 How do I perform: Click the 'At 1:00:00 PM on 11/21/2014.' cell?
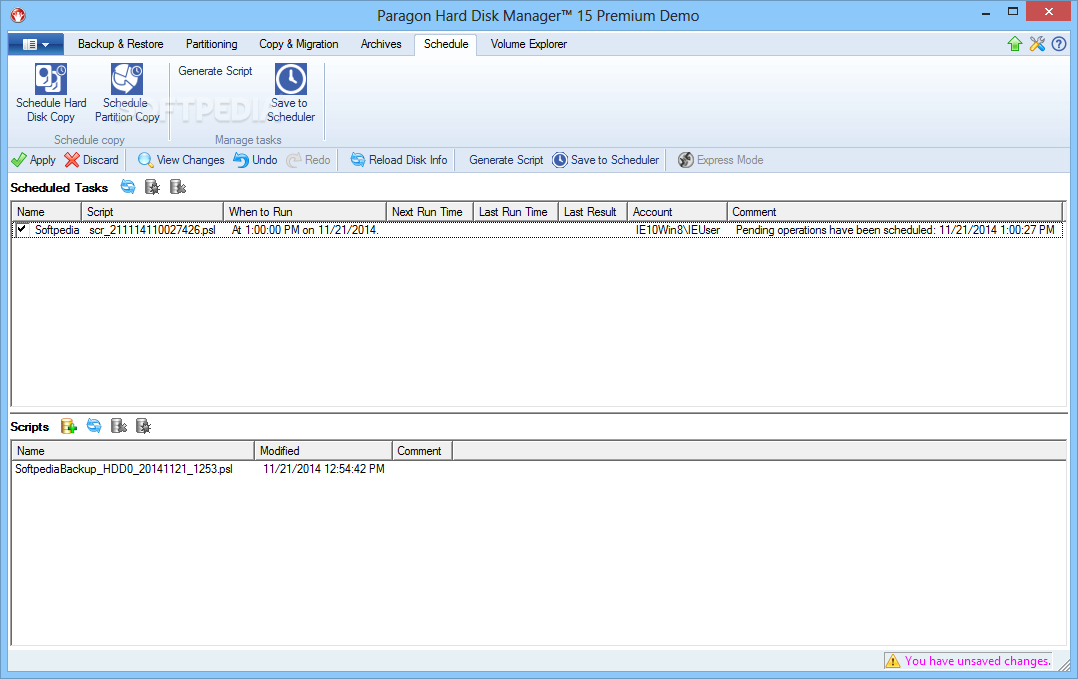(x=305, y=230)
